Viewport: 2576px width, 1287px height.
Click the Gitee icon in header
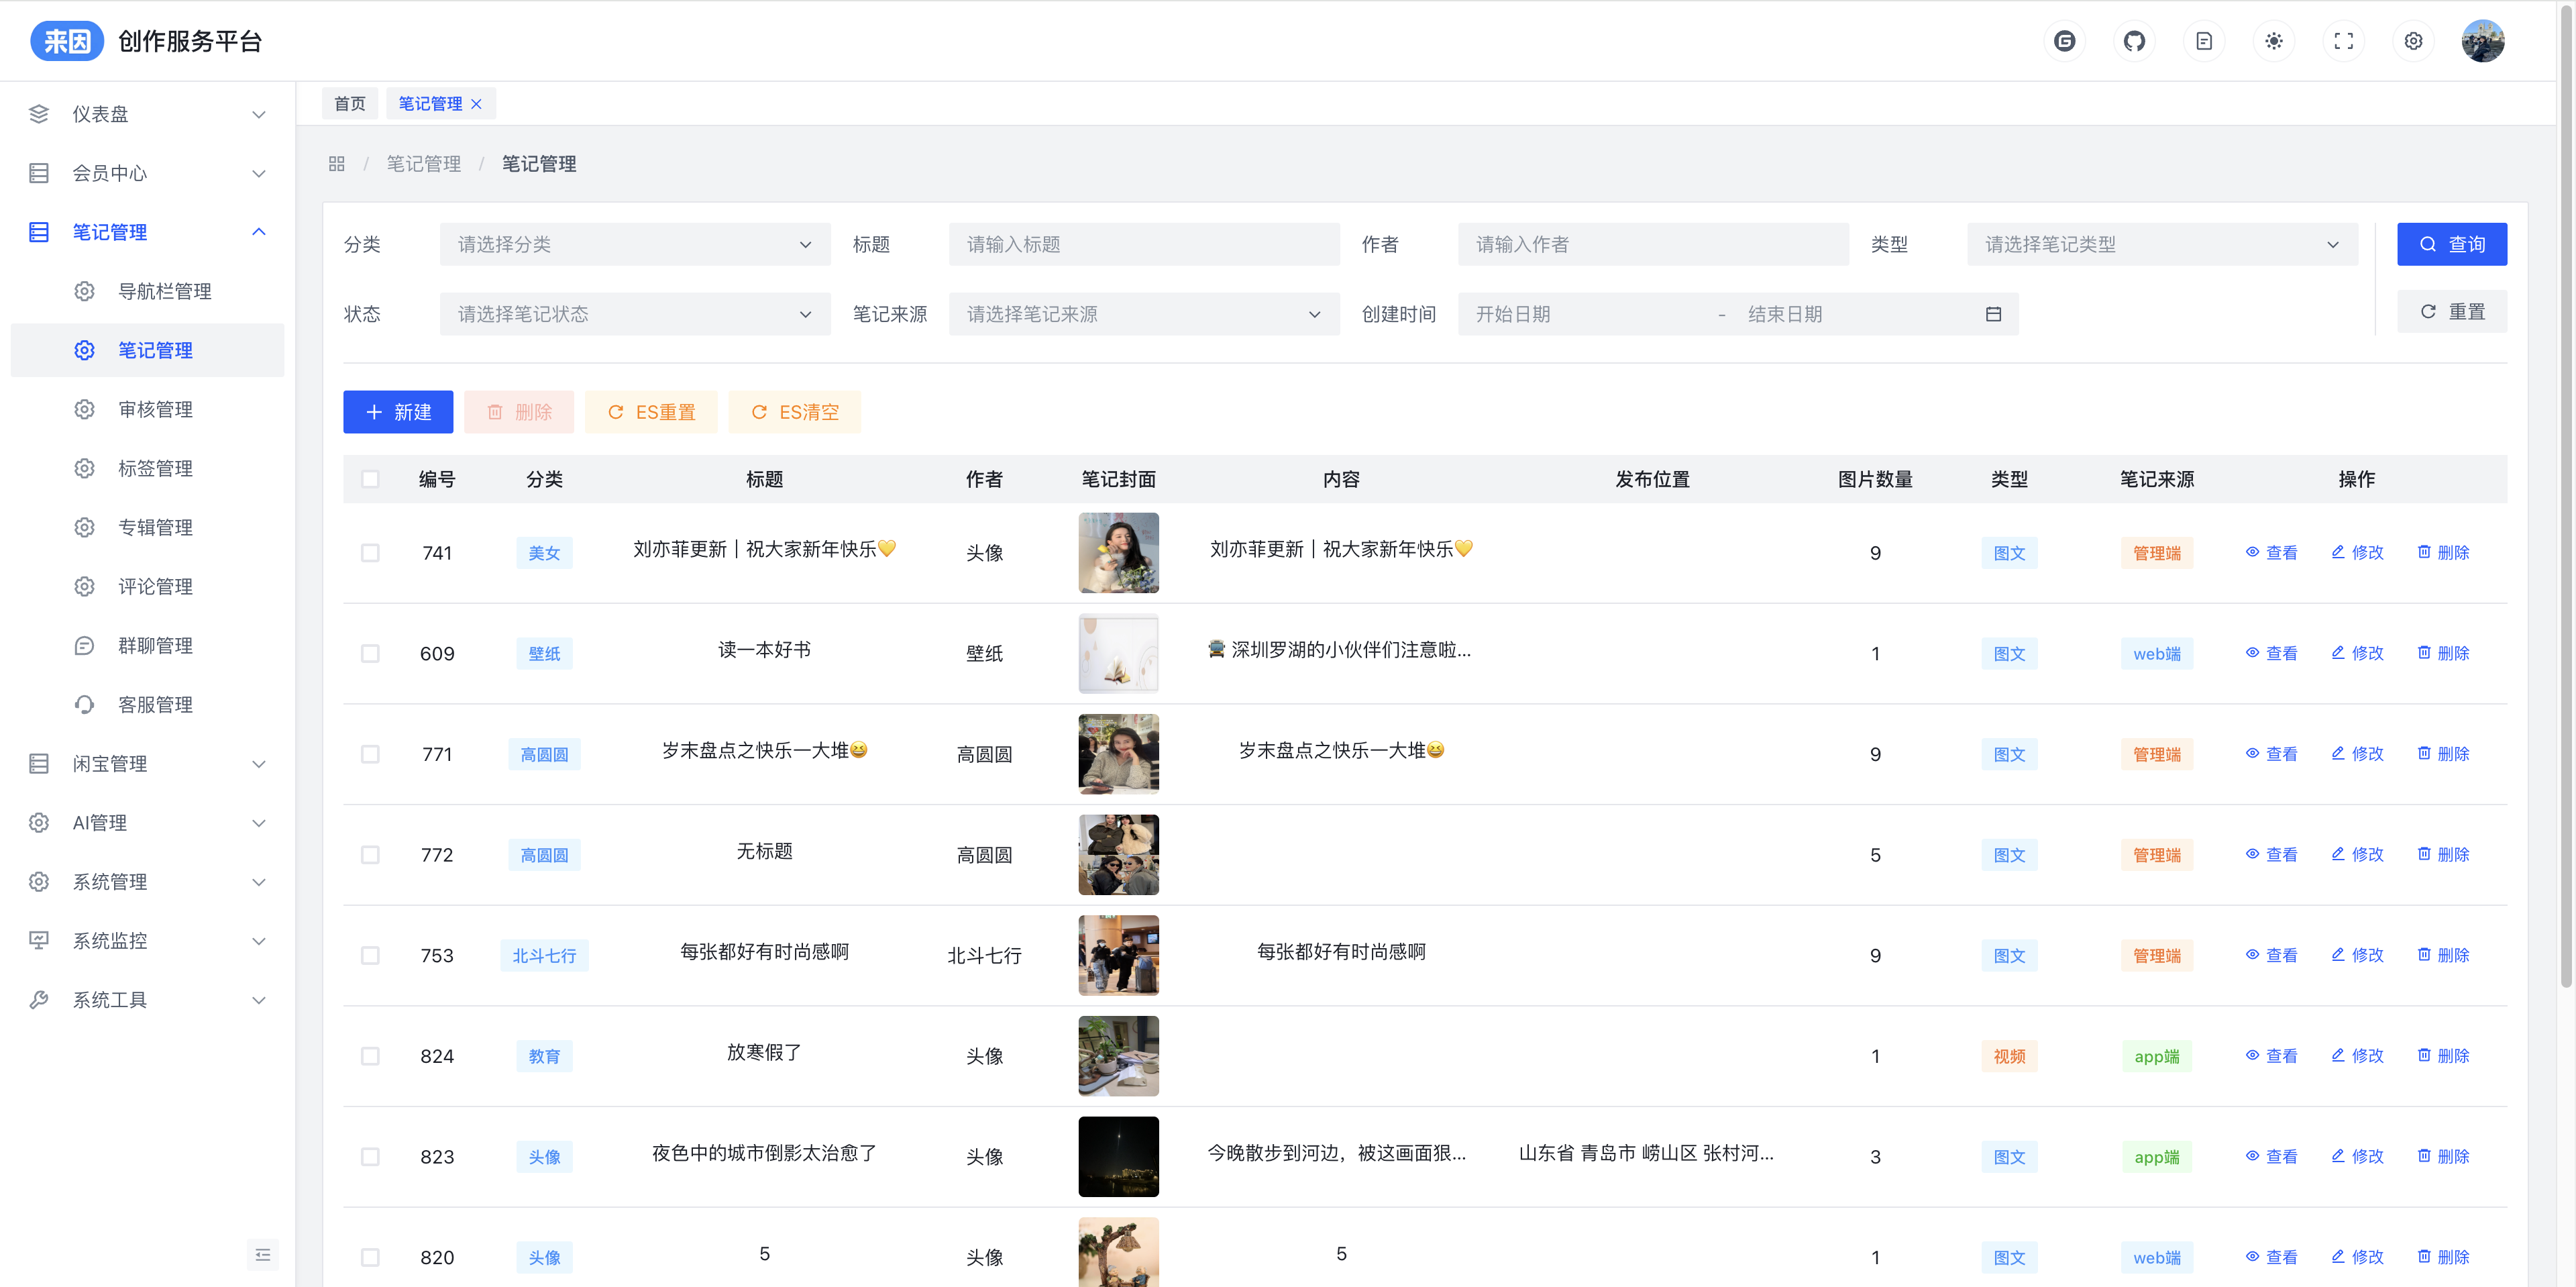pyautogui.click(x=2064, y=41)
